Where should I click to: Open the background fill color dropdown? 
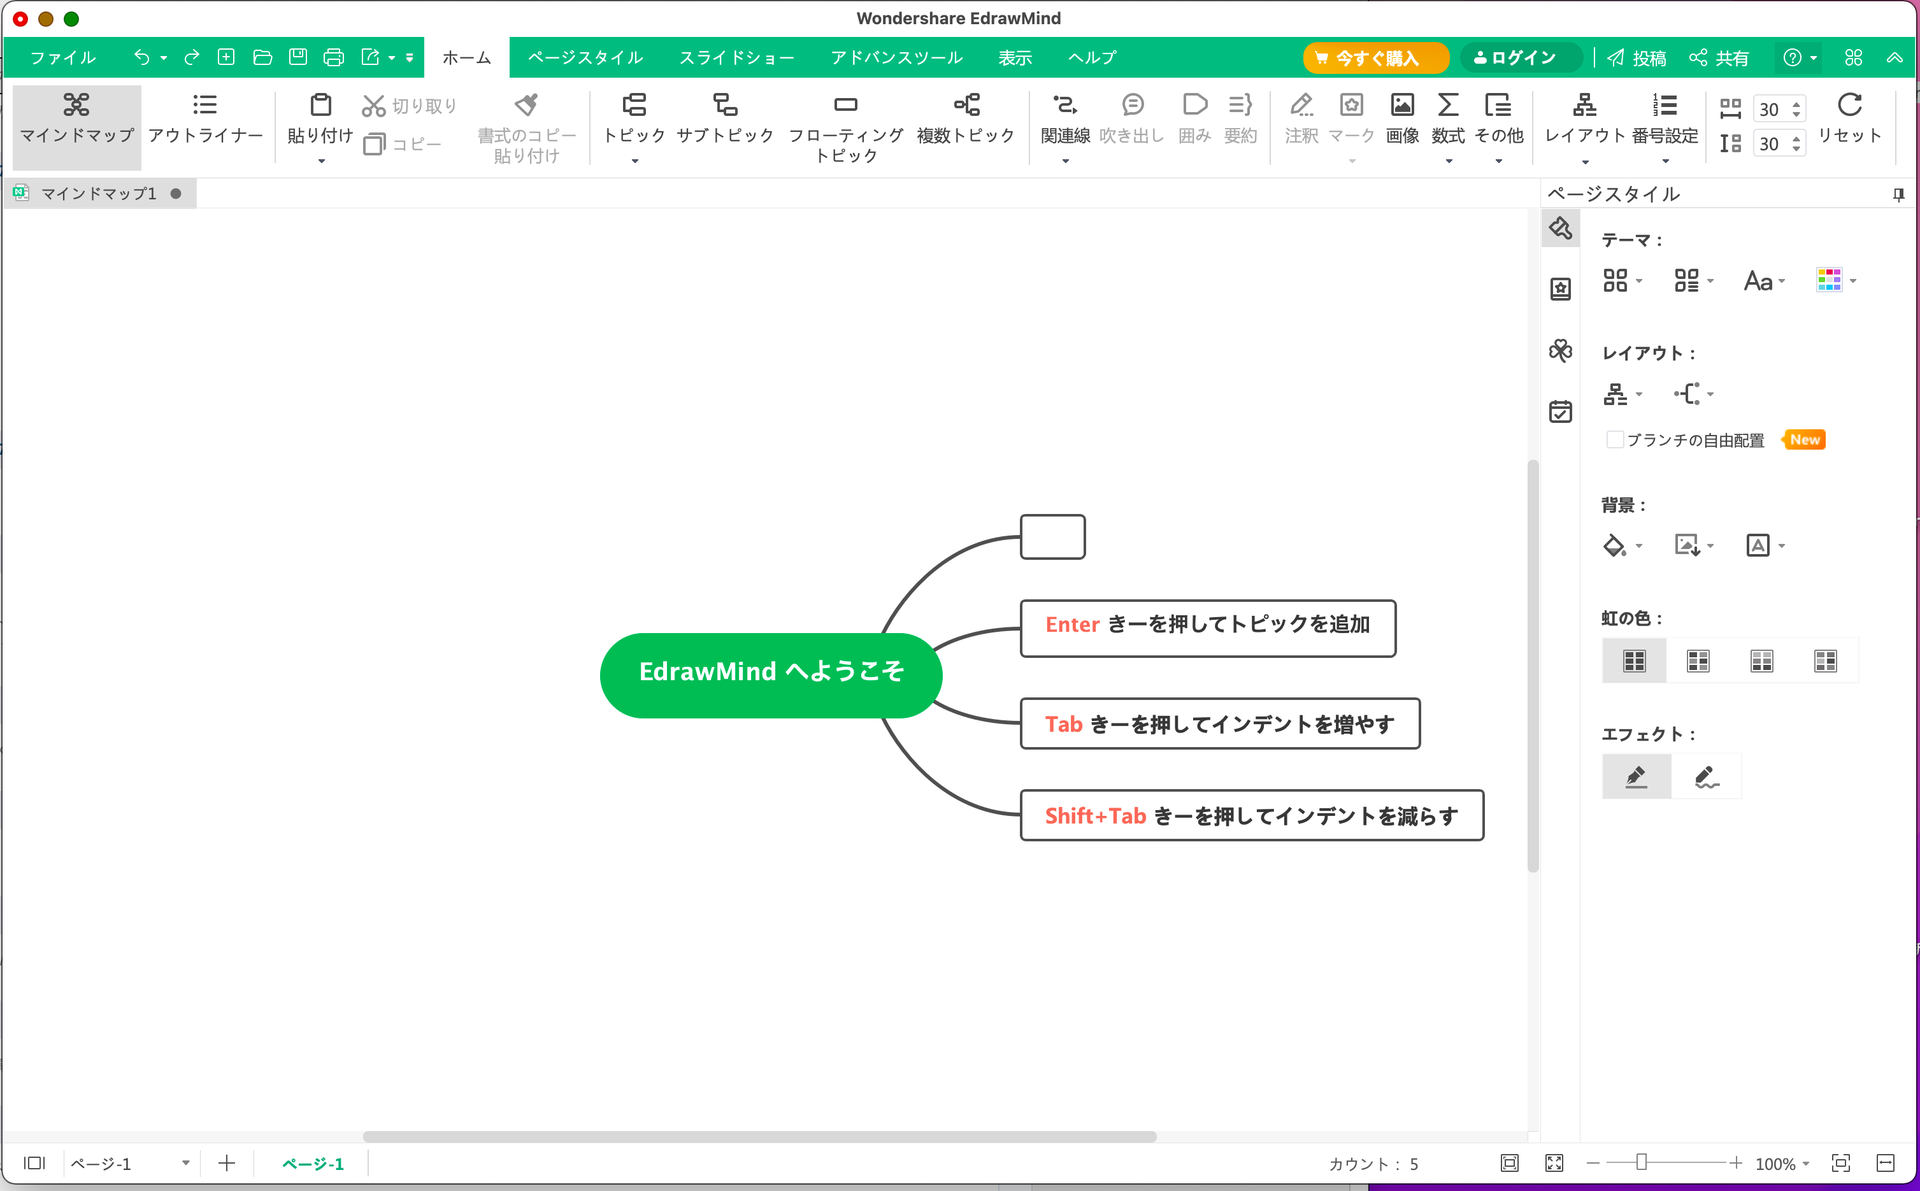(1622, 545)
